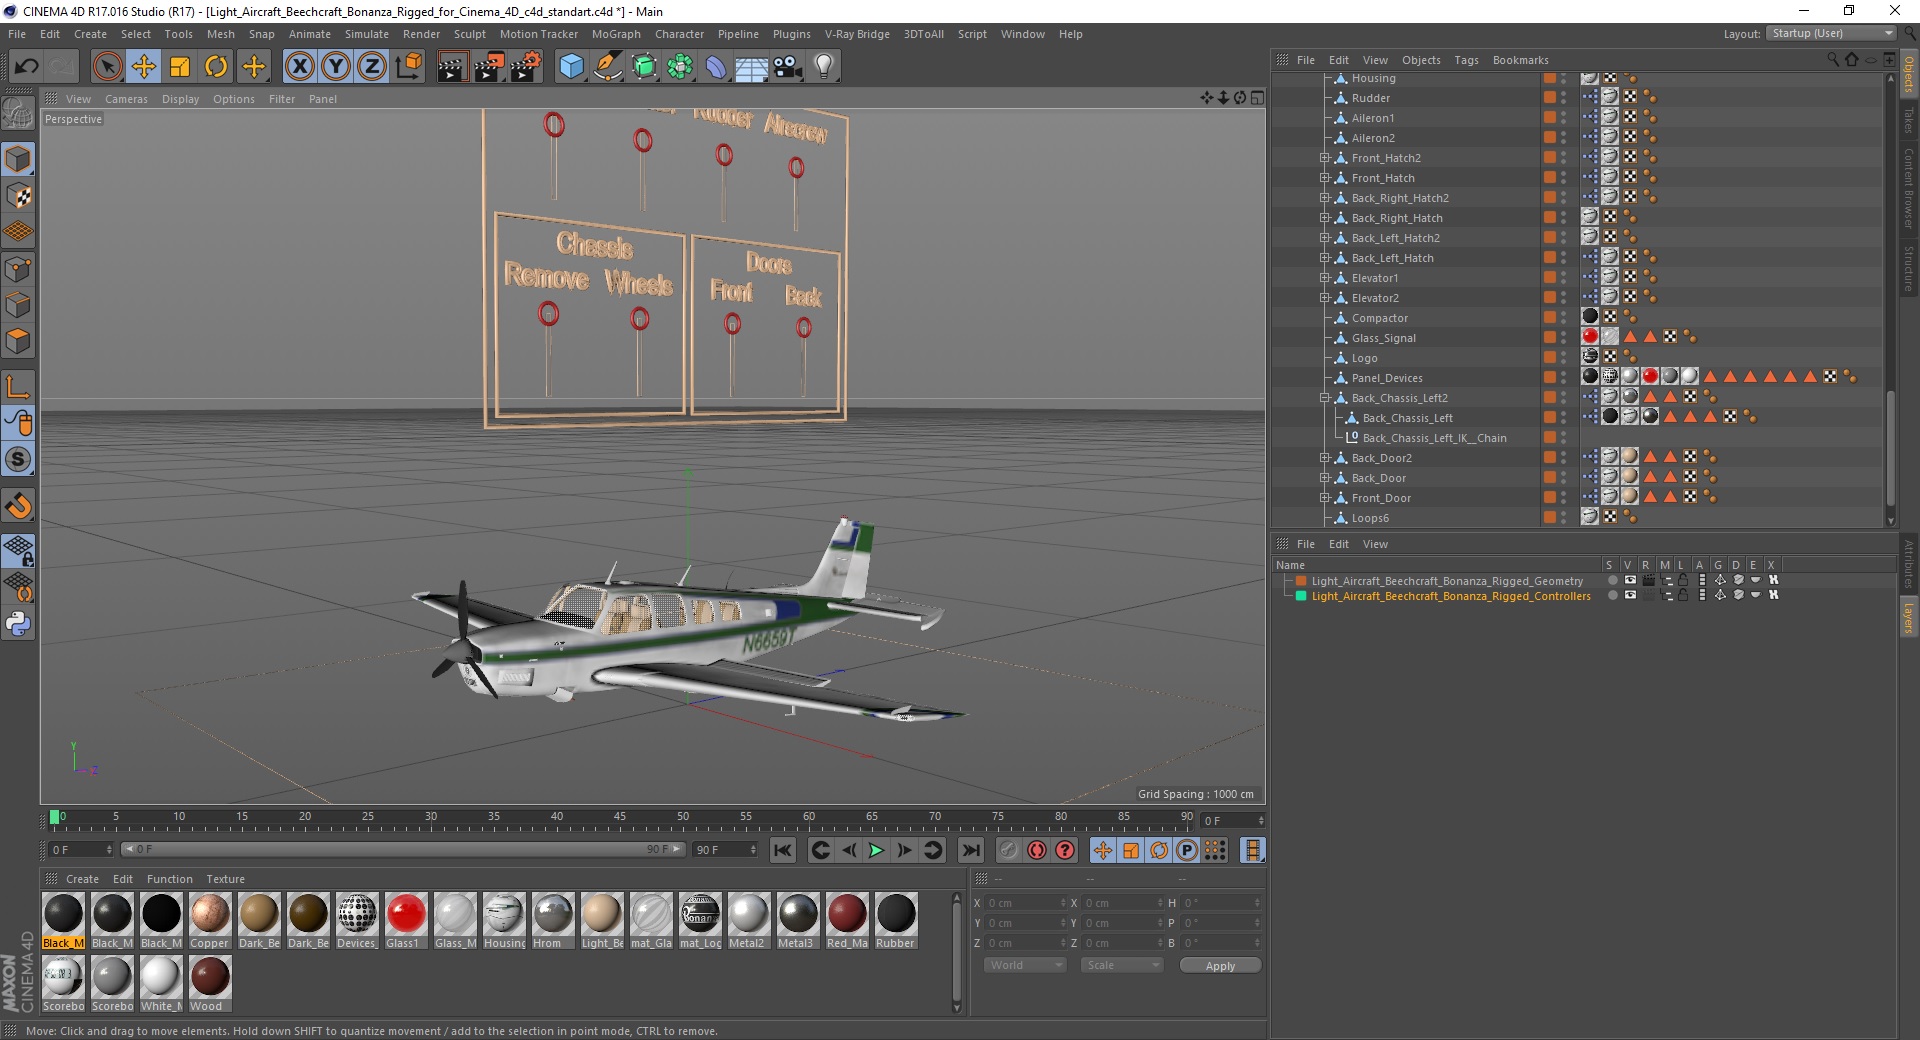Open the Scale coordinate dropdown
1920x1040 pixels.
click(x=1122, y=965)
